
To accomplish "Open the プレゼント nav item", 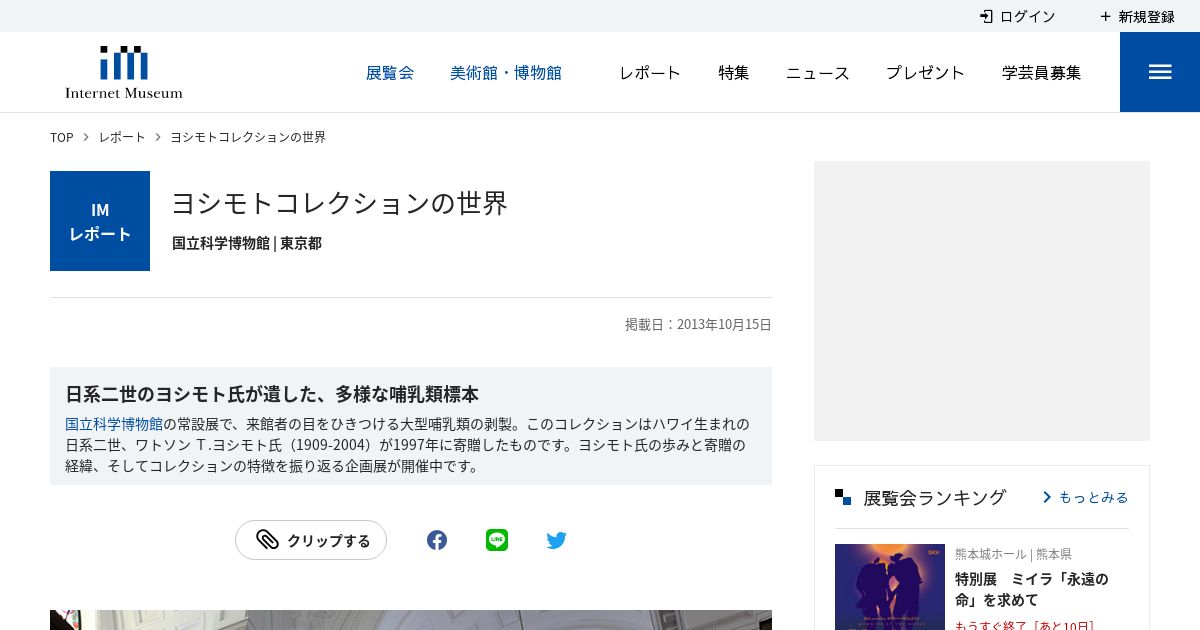I will click(x=926, y=72).
